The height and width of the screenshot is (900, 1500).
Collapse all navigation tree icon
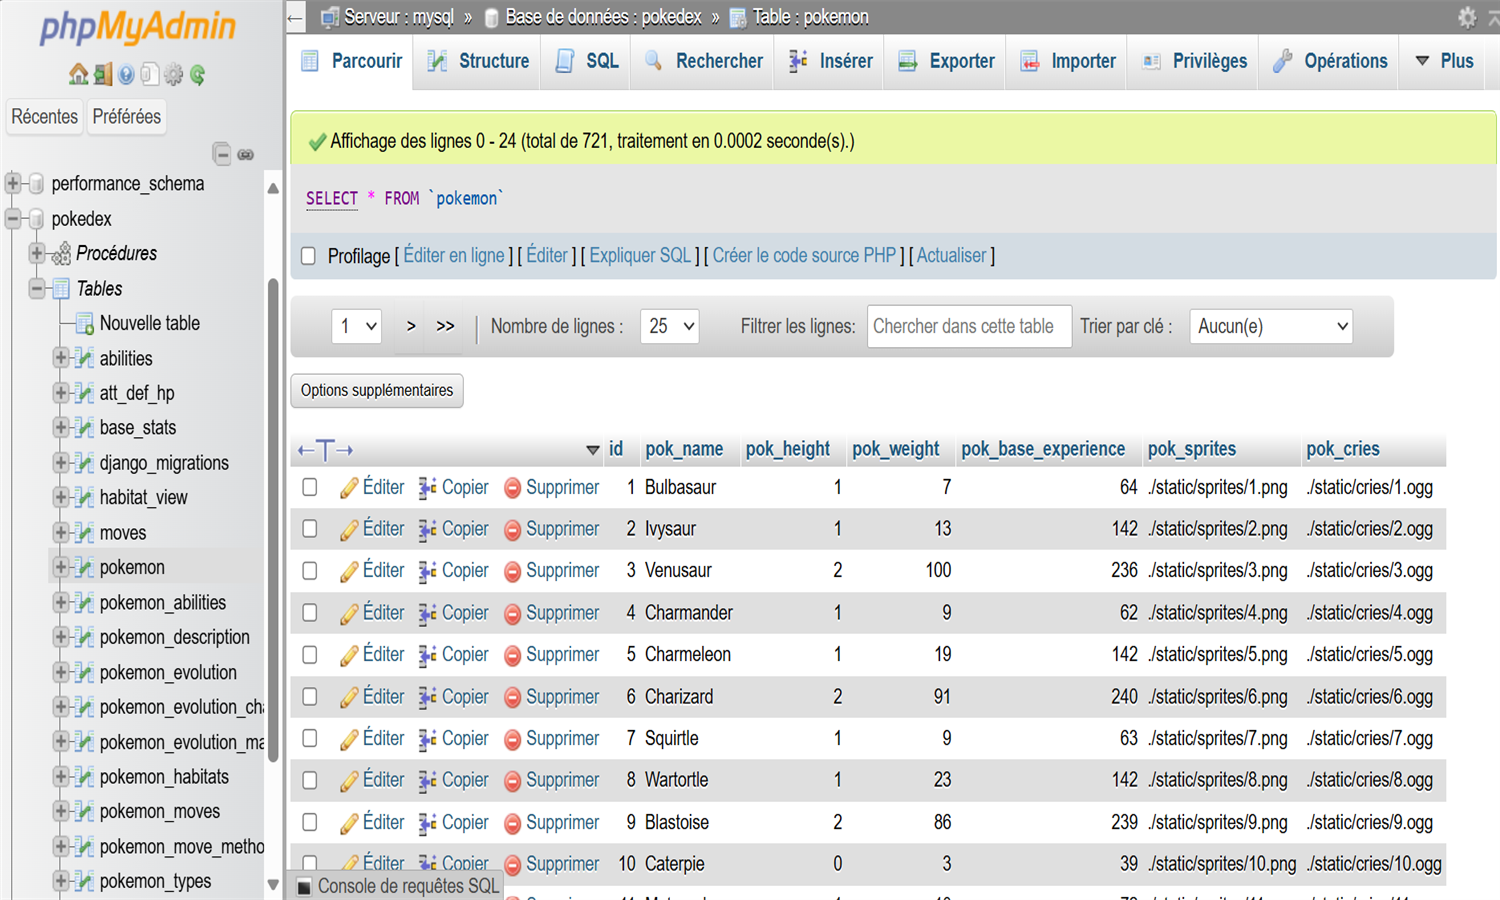(222, 154)
